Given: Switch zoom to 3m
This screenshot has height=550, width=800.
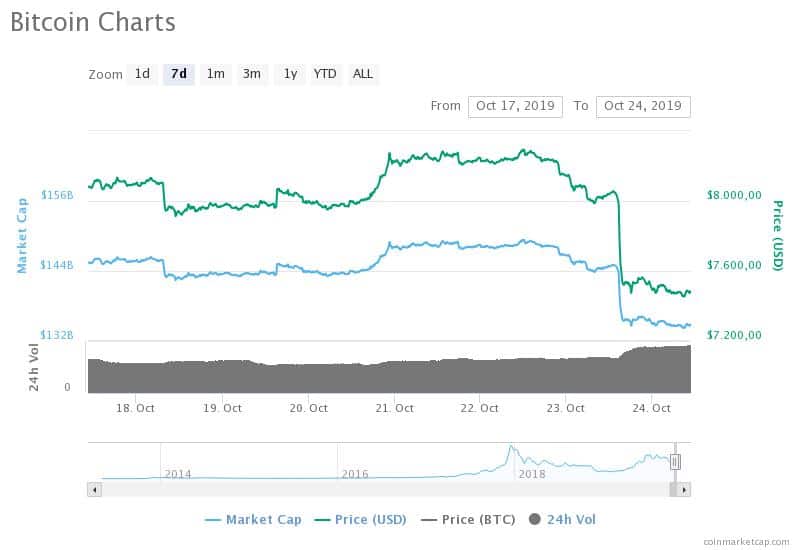Looking at the screenshot, I should pos(252,74).
